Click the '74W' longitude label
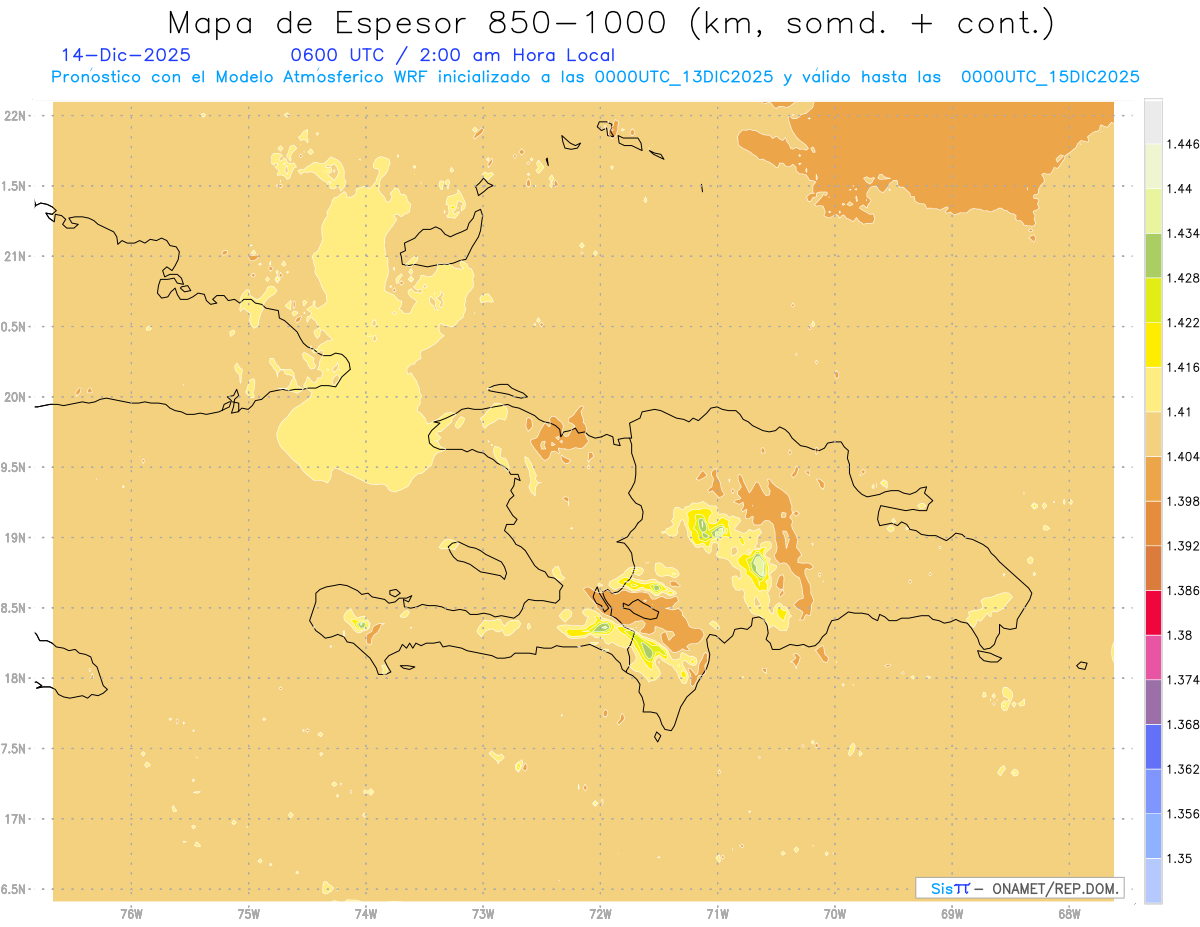Image resolution: width=1200 pixels, height=927 pixels. pyautogui.click(x=366, y=914)
